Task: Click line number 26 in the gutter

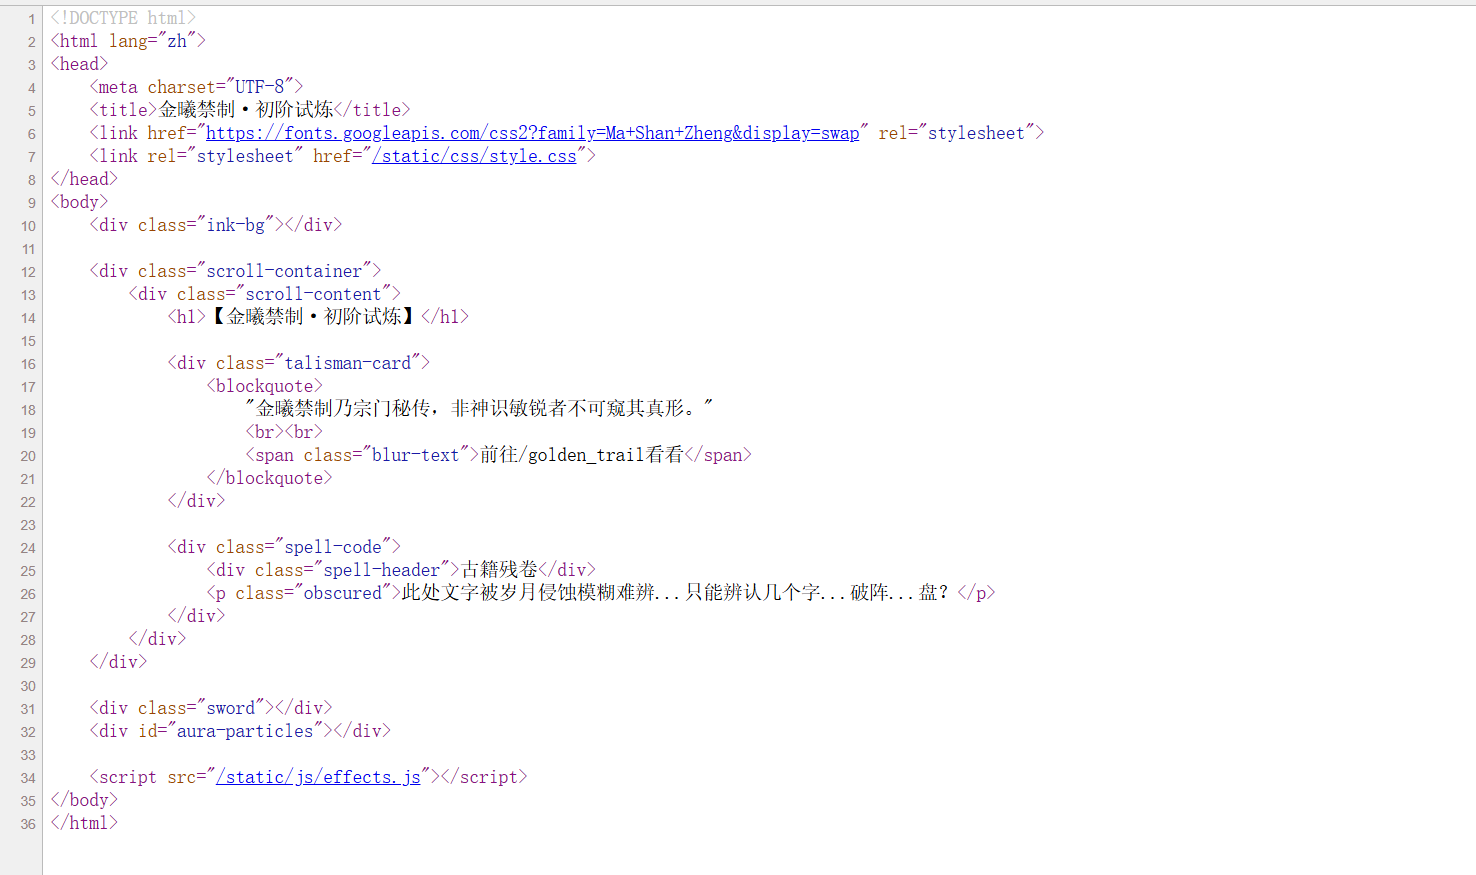Action: point(28,594)
